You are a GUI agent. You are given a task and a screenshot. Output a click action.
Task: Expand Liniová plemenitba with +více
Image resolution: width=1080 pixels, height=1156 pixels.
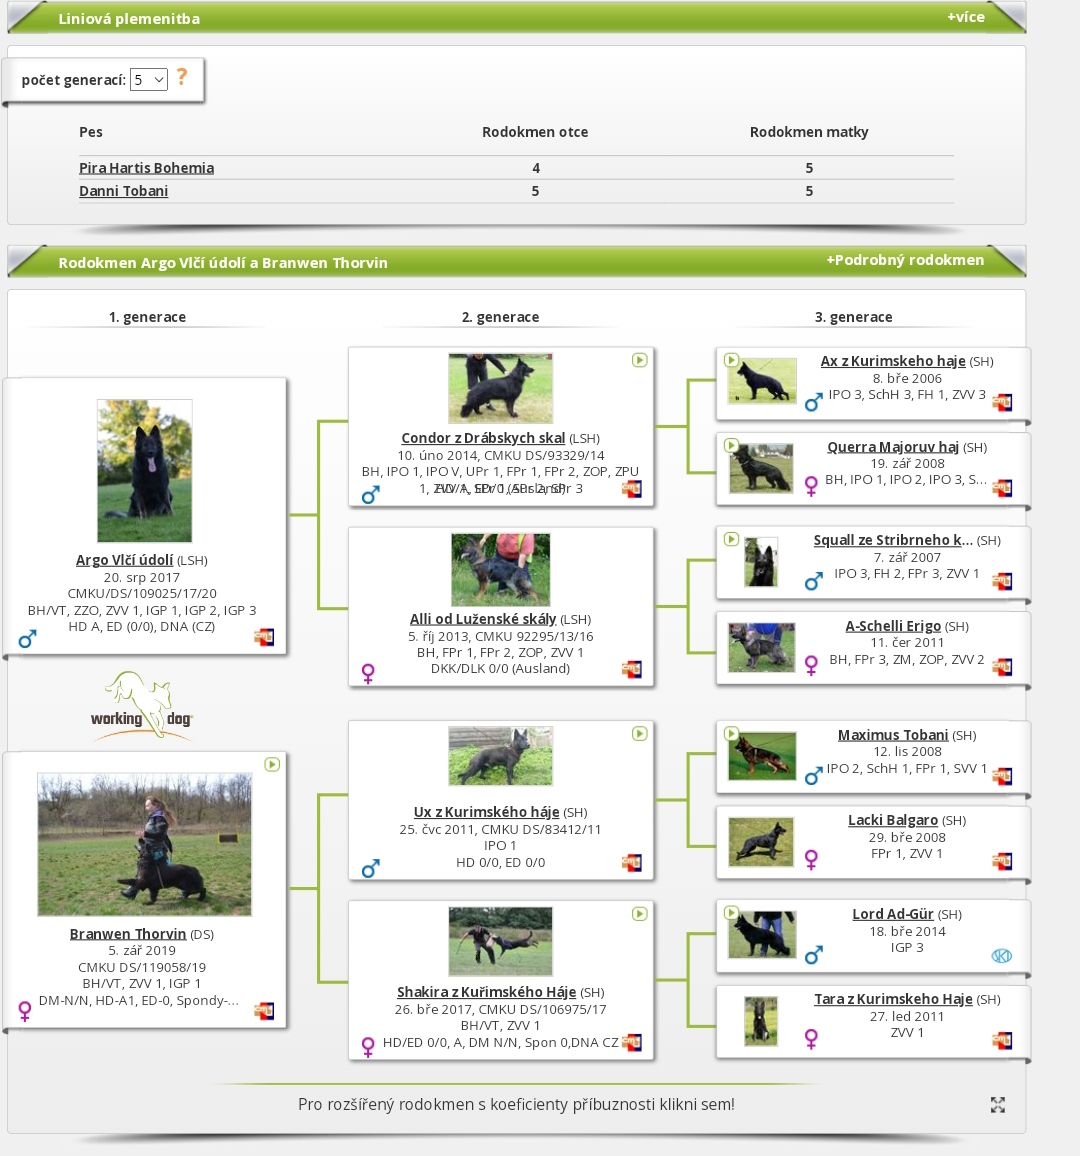tap(965, 17)
